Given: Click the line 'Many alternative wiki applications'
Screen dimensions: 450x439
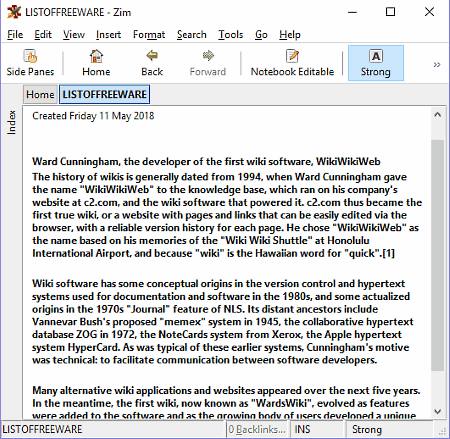Looking at the screenshot, I should tap(226, 390).
